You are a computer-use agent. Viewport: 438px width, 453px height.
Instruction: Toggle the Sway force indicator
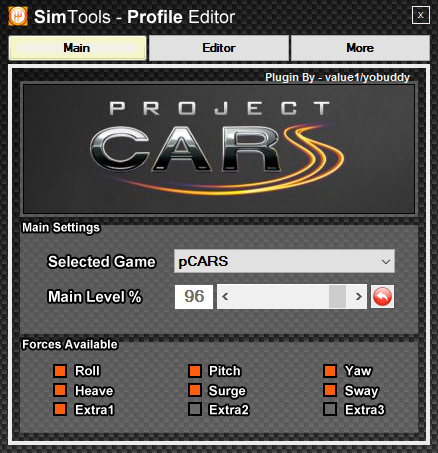click(330, 390)
